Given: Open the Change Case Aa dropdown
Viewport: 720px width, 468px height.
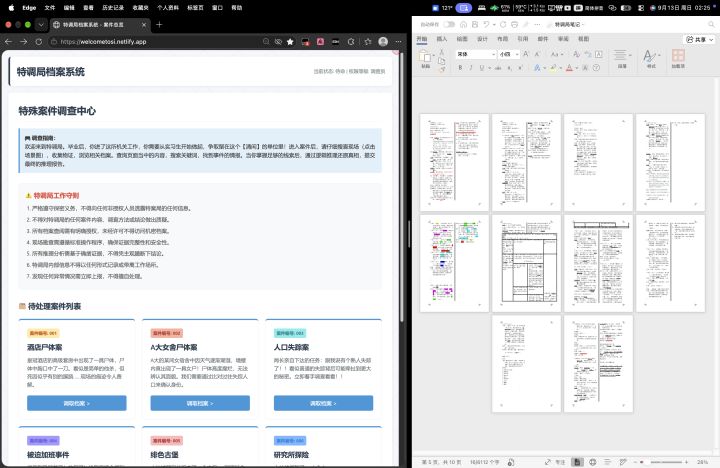Looking at the screenshot, I should 557,54.
